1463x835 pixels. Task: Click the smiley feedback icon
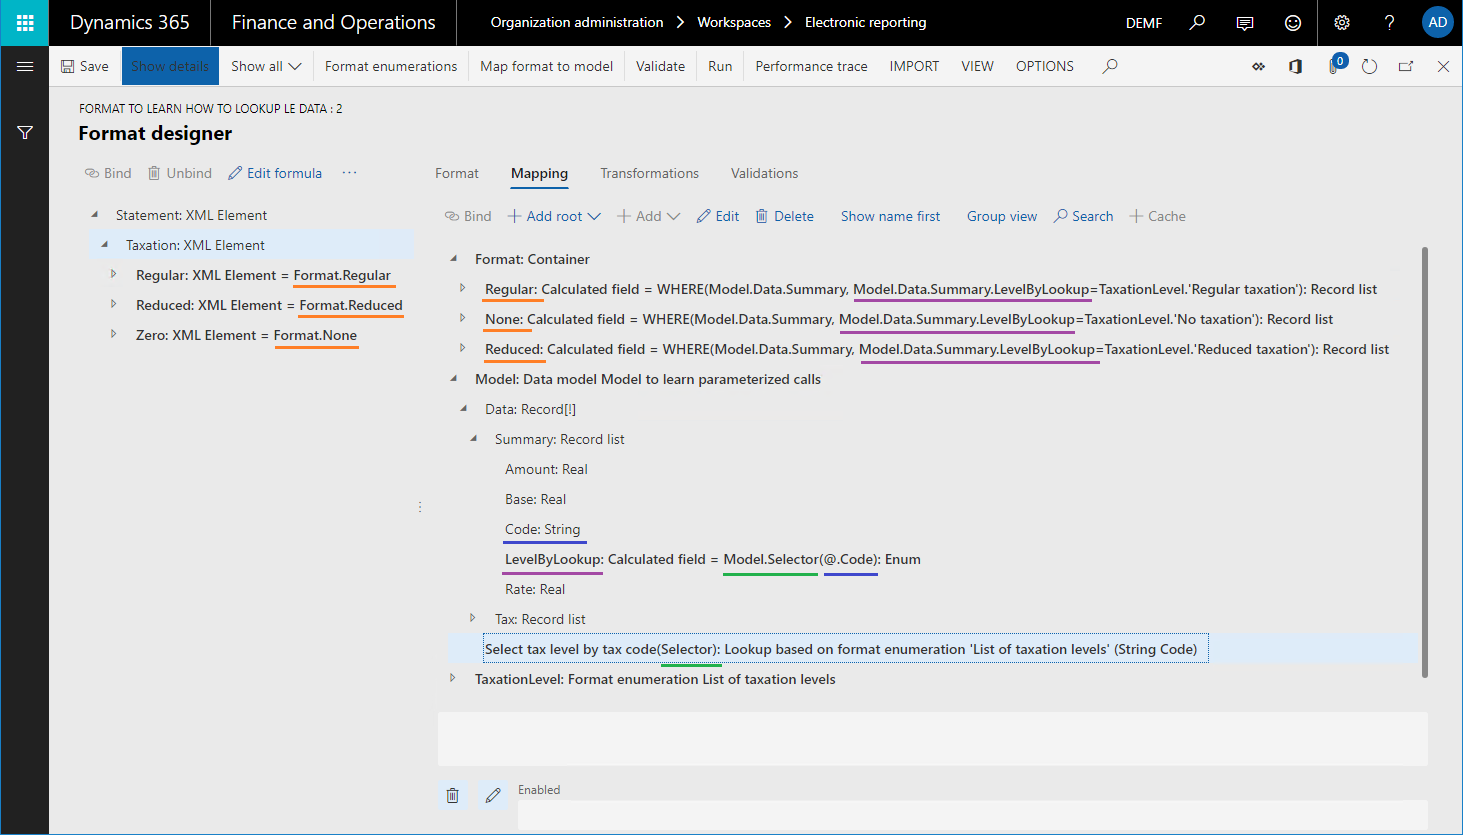(x=1293, y=22)
